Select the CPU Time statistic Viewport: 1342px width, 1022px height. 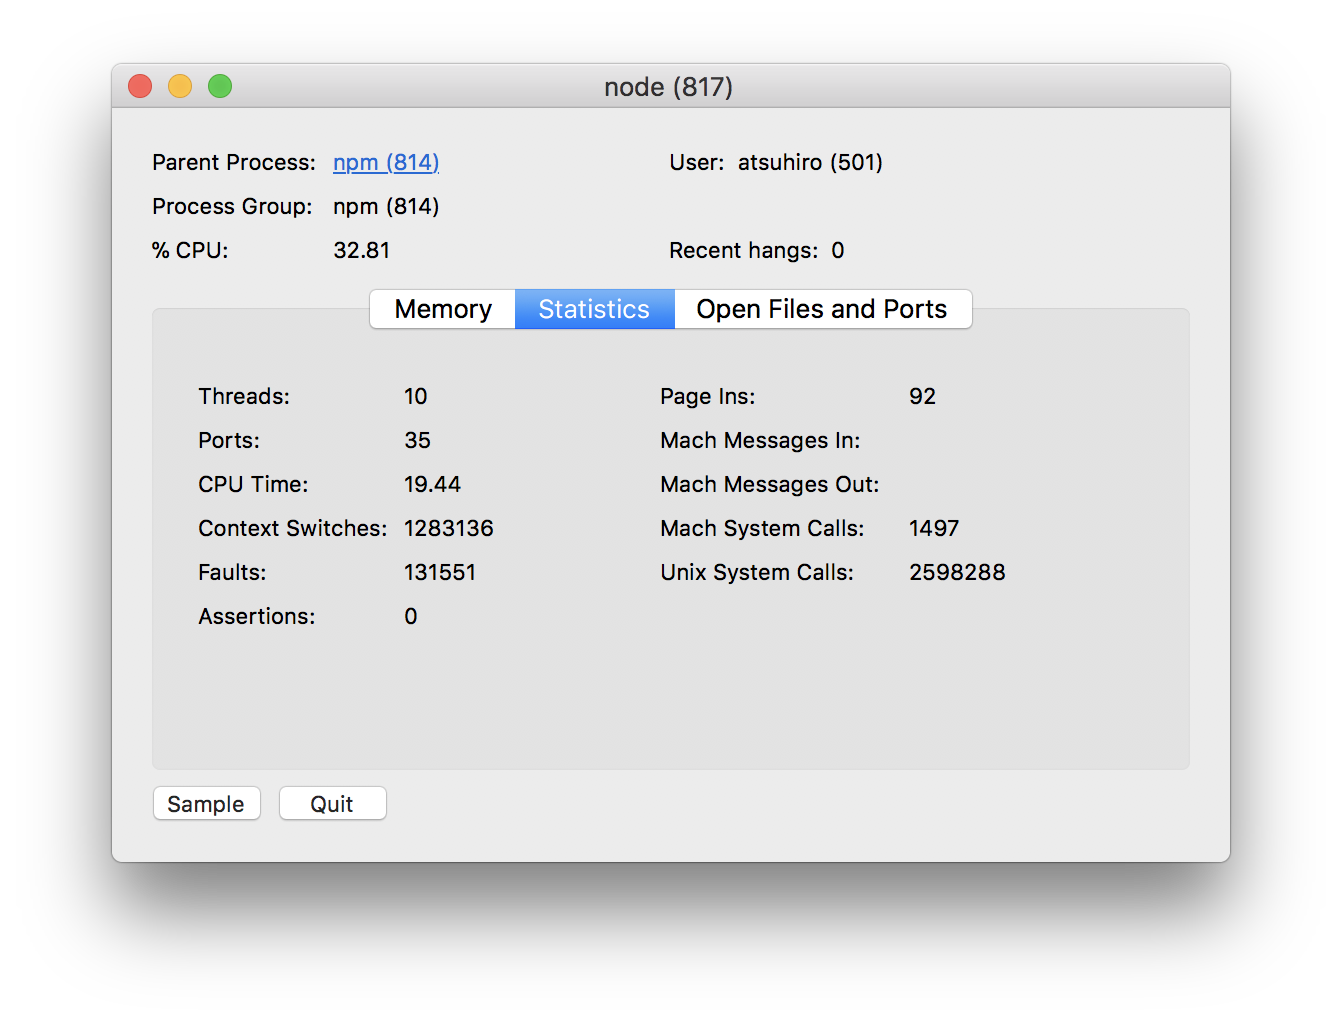[x=431, y=484]
